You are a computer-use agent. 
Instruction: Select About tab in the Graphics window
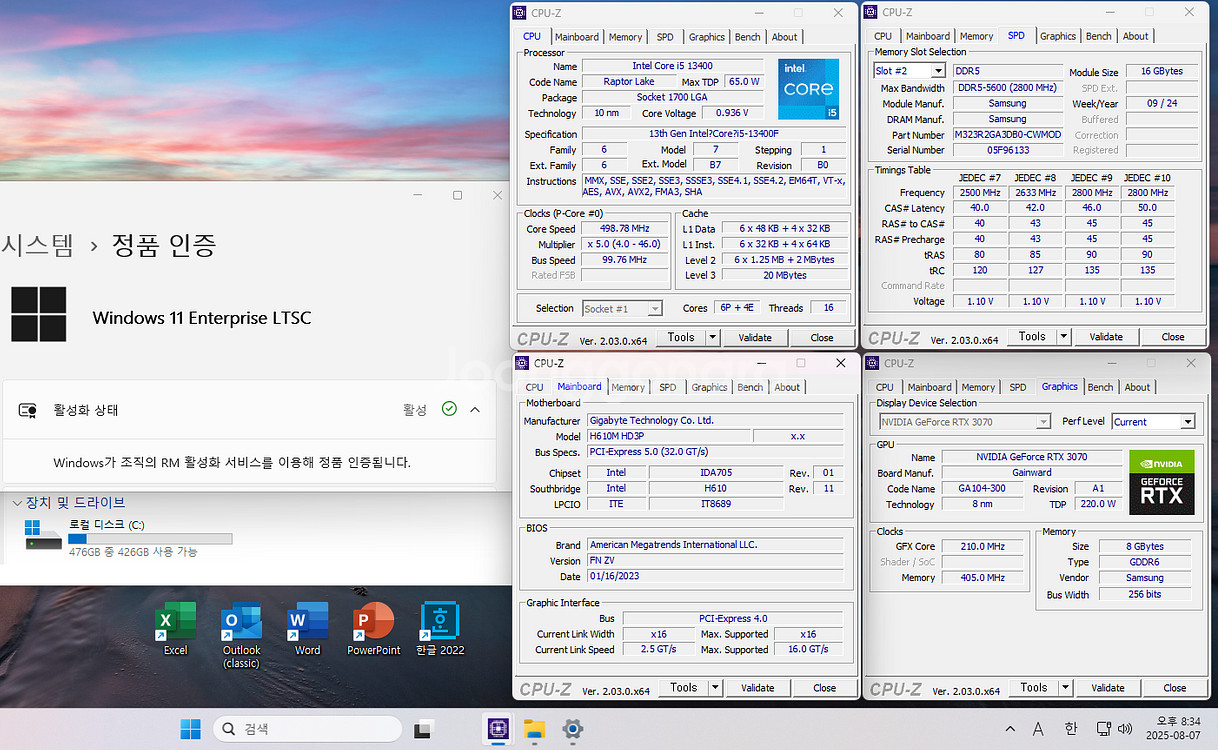pyautogui.click(x=1137, y=387)
